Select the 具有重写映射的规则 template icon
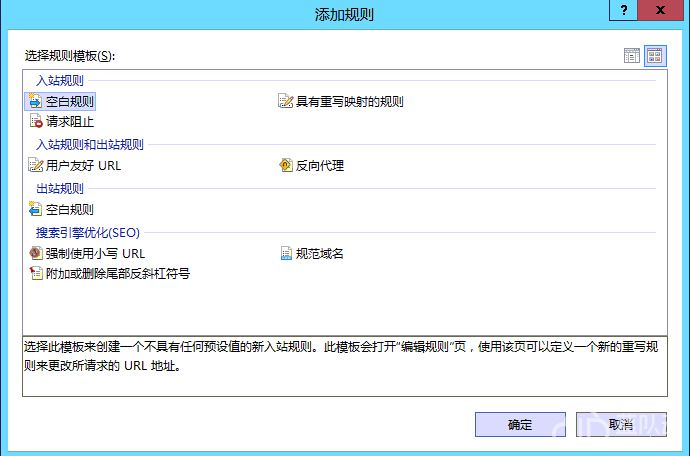 [286, 101]
